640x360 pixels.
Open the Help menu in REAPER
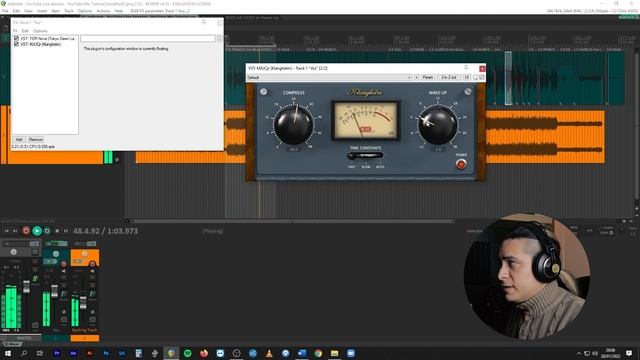click(x=118, y=11)
